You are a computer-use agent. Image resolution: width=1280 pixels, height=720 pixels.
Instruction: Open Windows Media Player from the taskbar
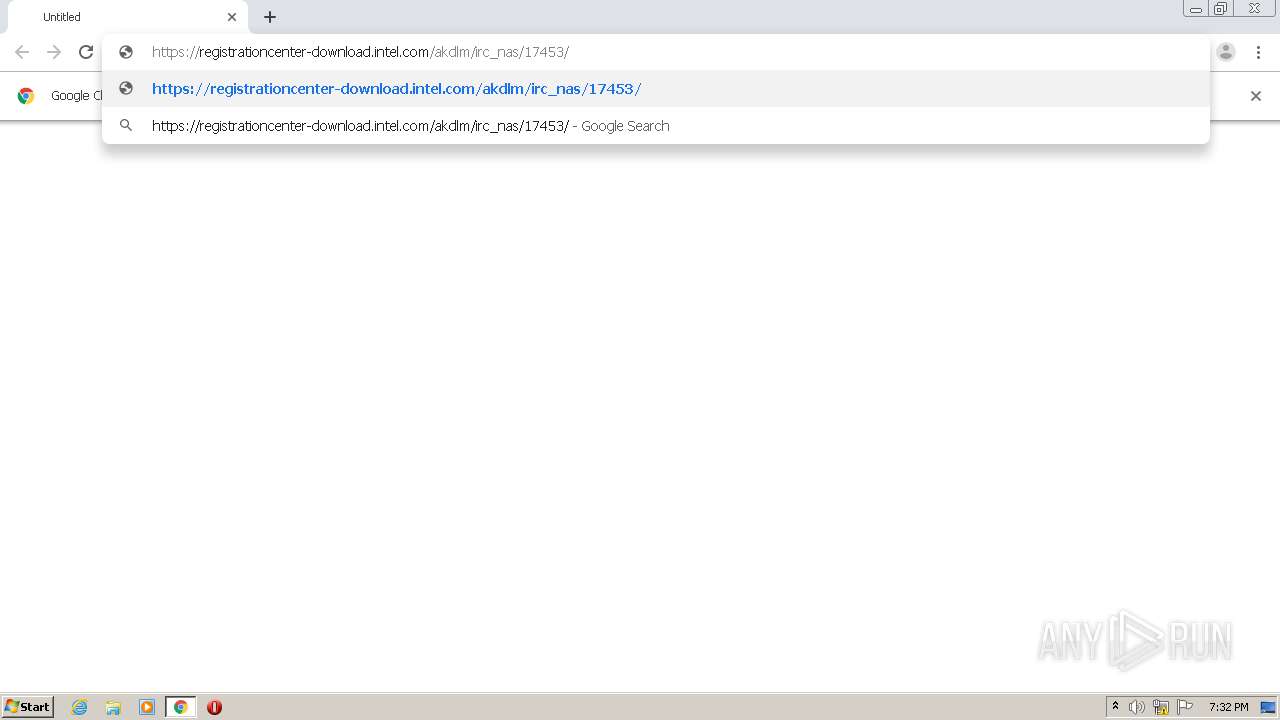click(147, 707)
